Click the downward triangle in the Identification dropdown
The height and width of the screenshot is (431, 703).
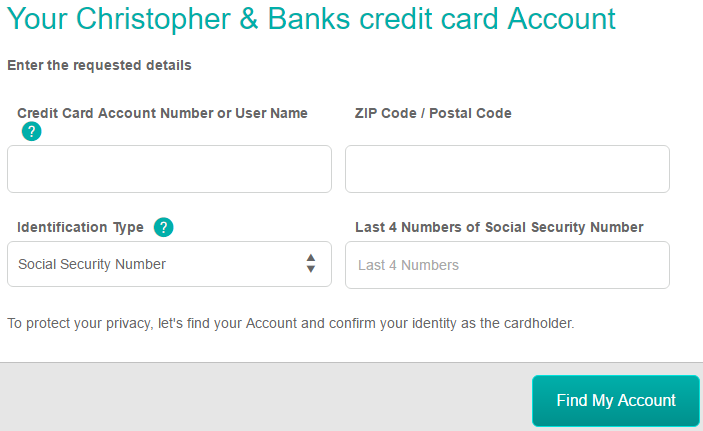click(311, 269)
